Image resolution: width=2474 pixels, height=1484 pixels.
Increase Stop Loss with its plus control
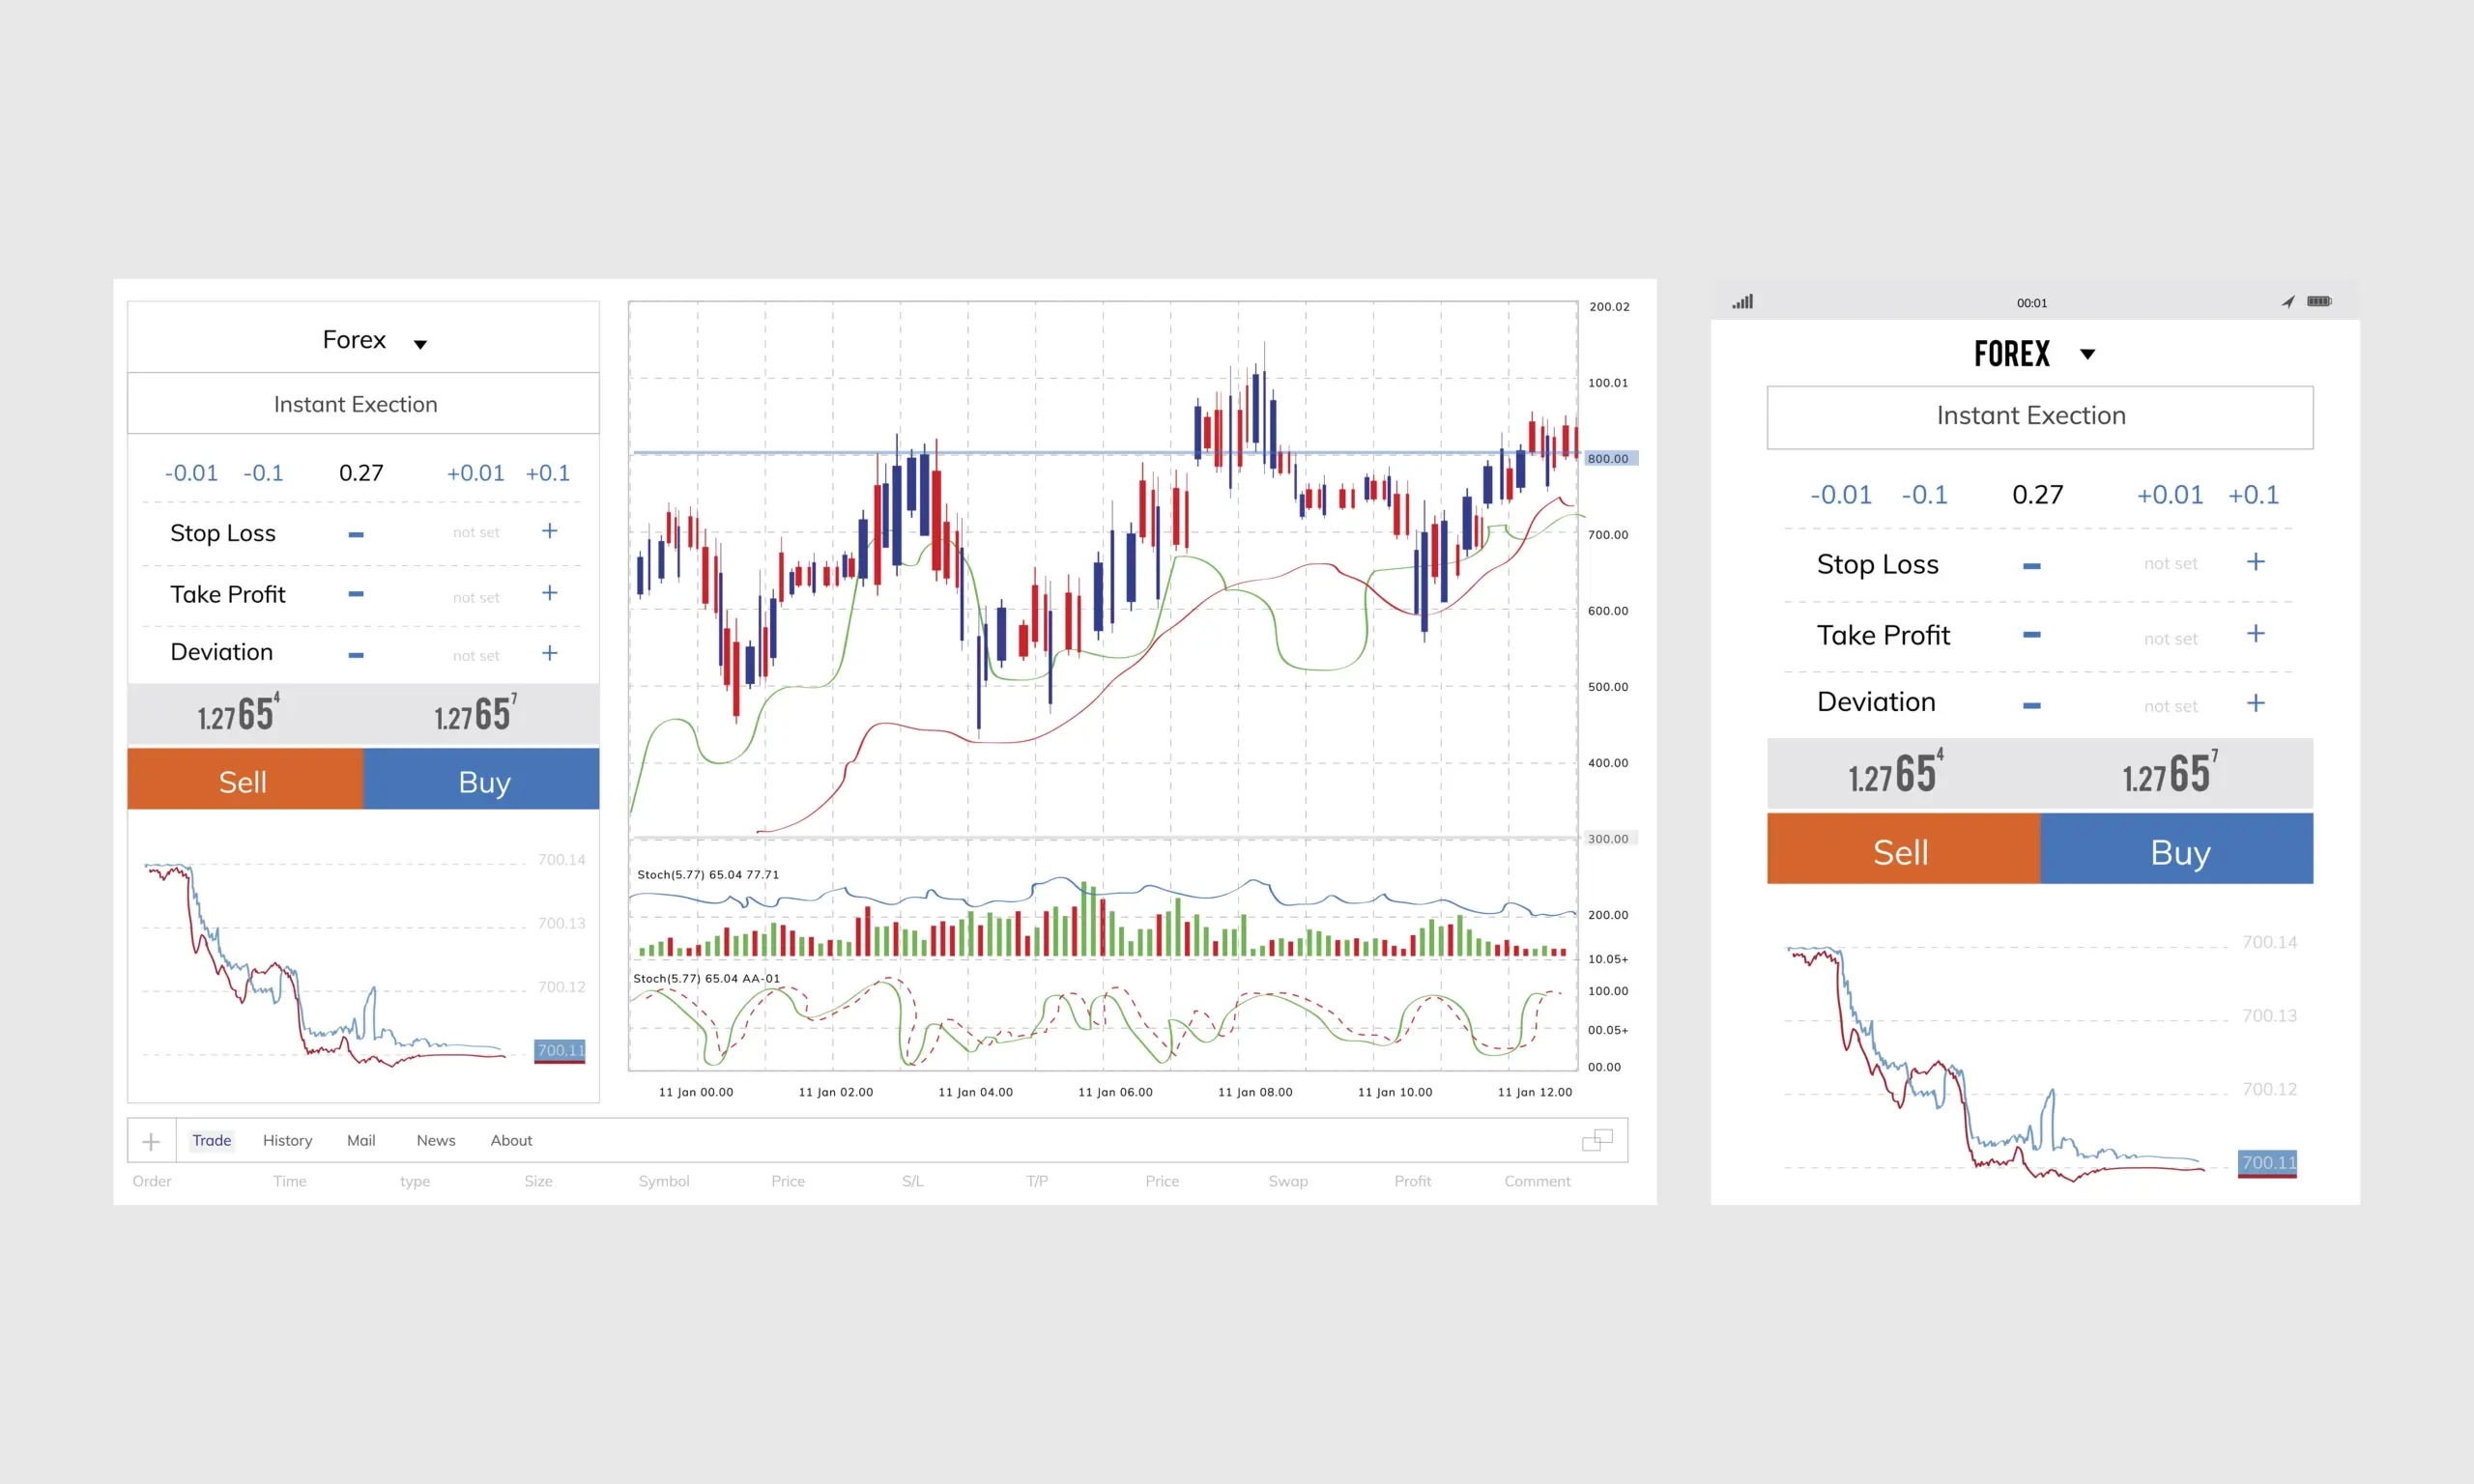550,531
